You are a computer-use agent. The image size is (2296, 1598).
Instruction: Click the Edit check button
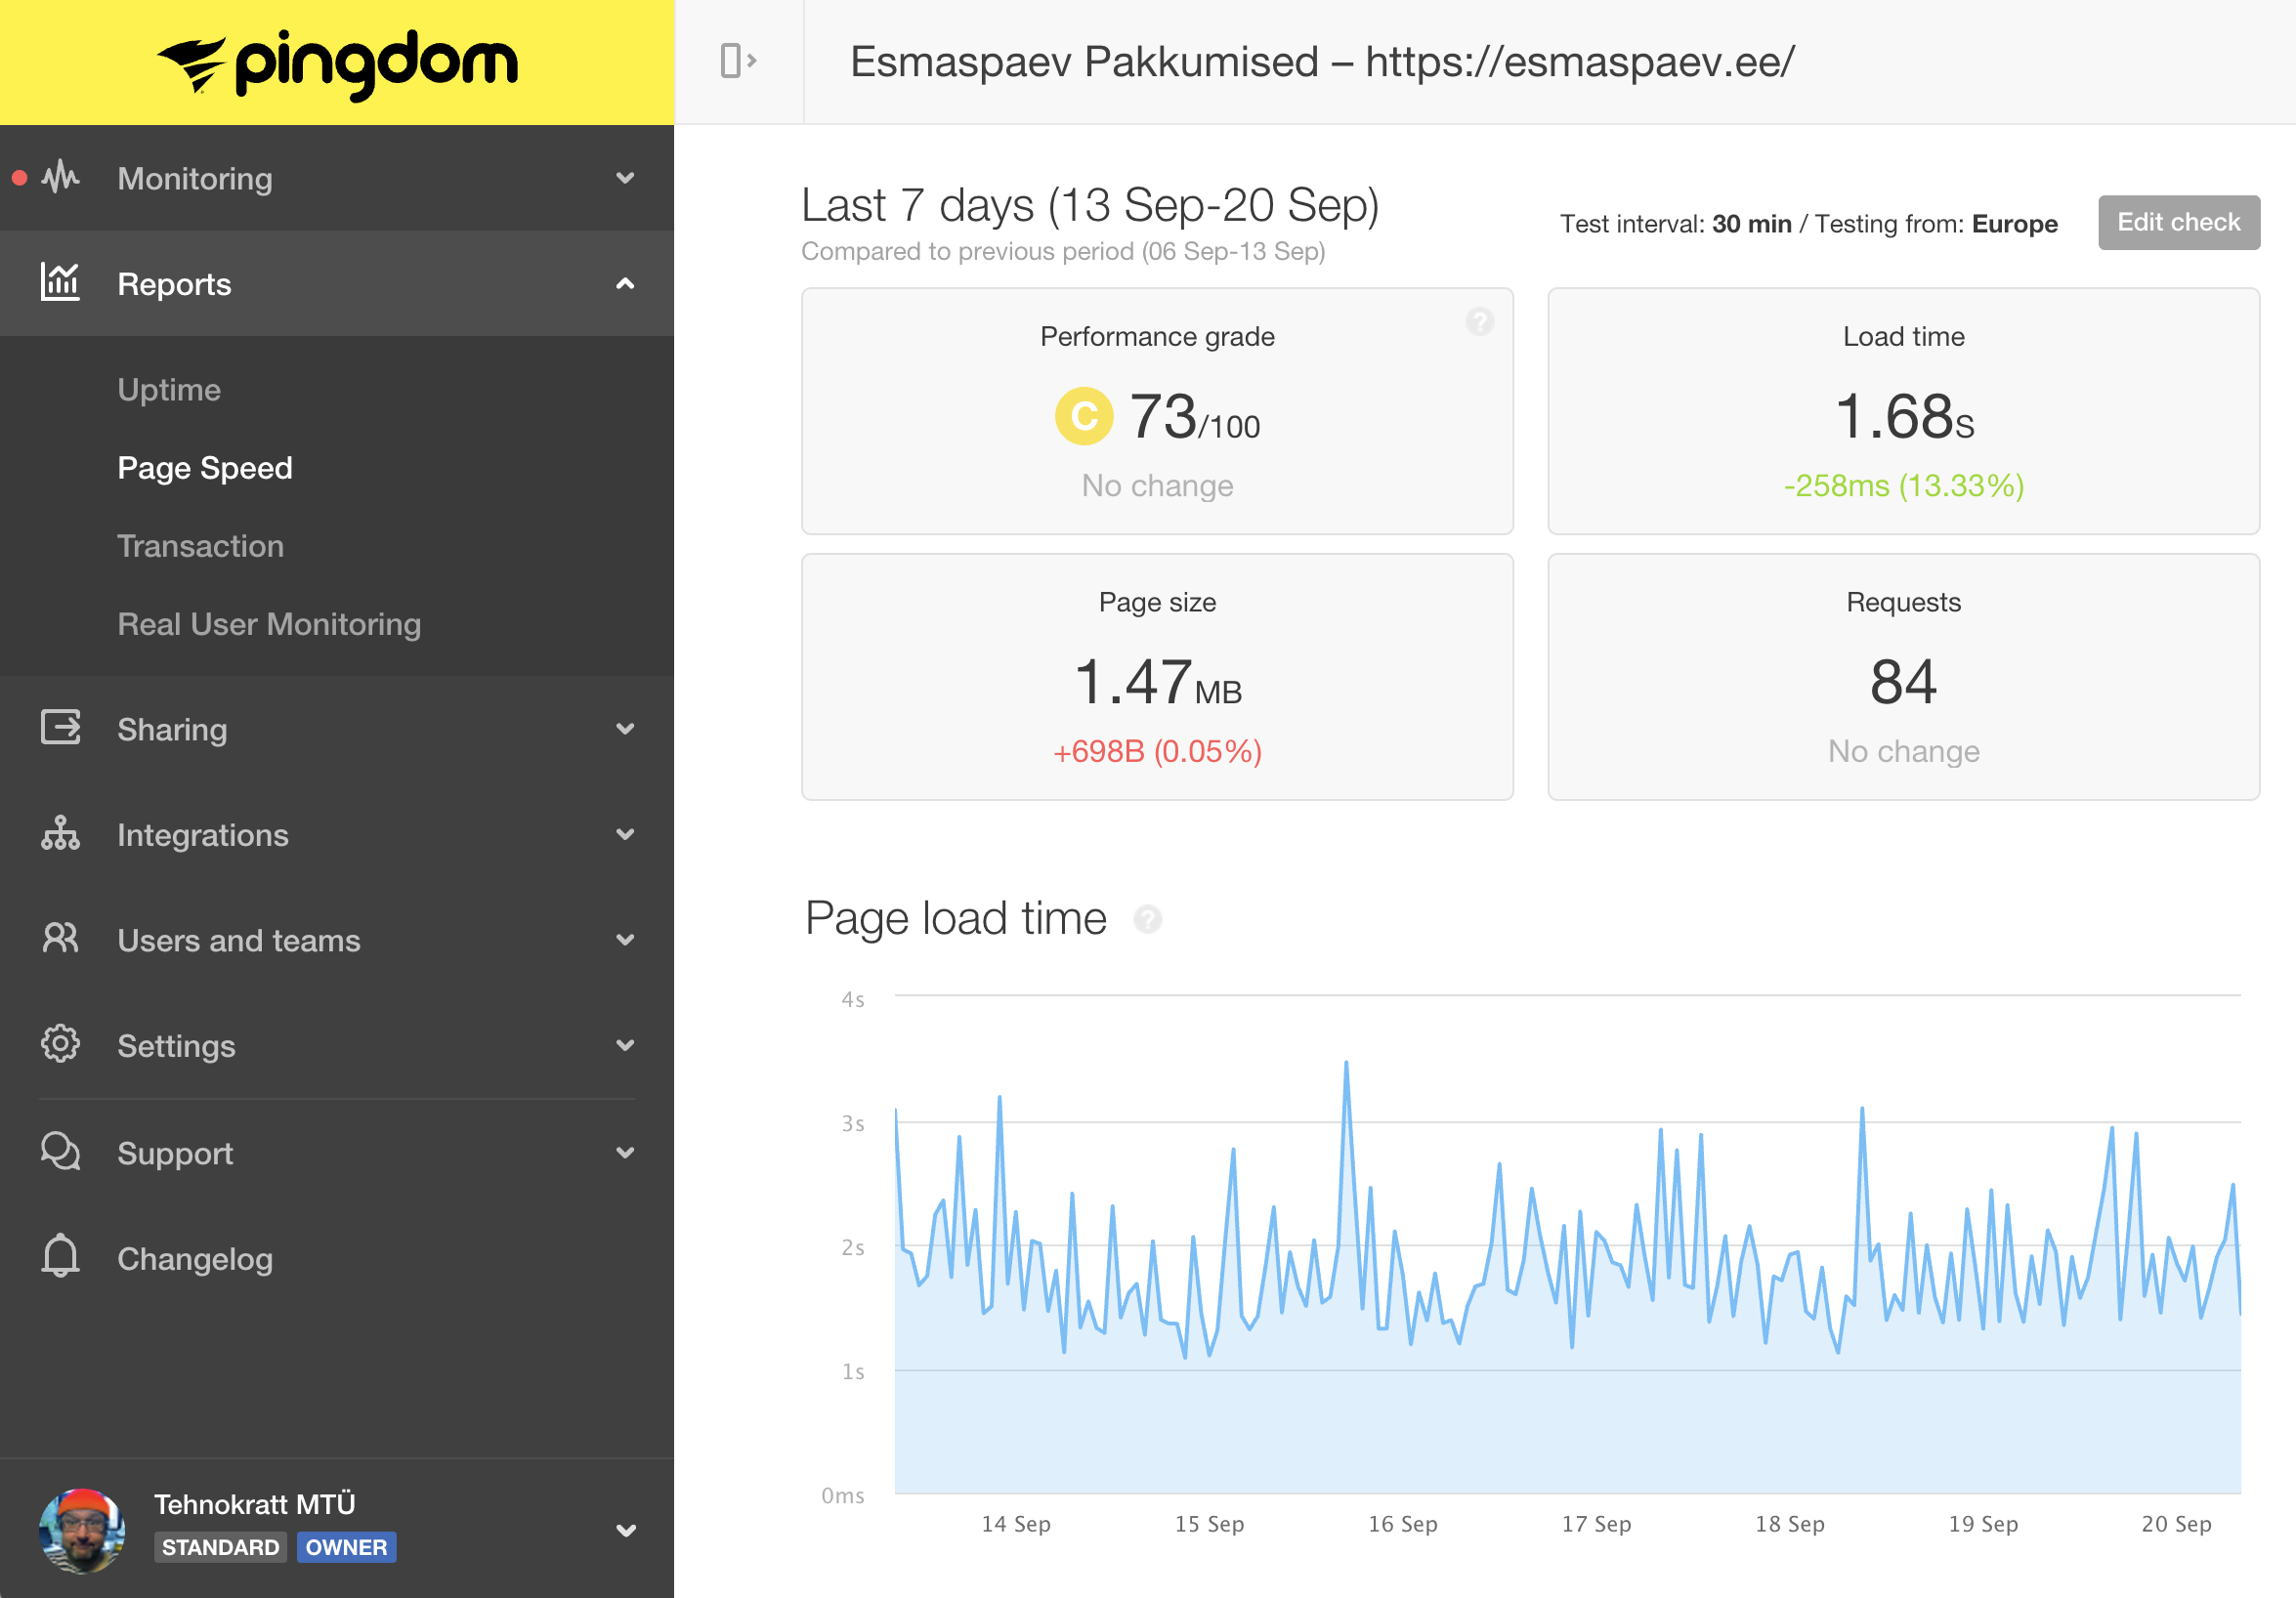pyautogui.click(x=2179, y=222)
